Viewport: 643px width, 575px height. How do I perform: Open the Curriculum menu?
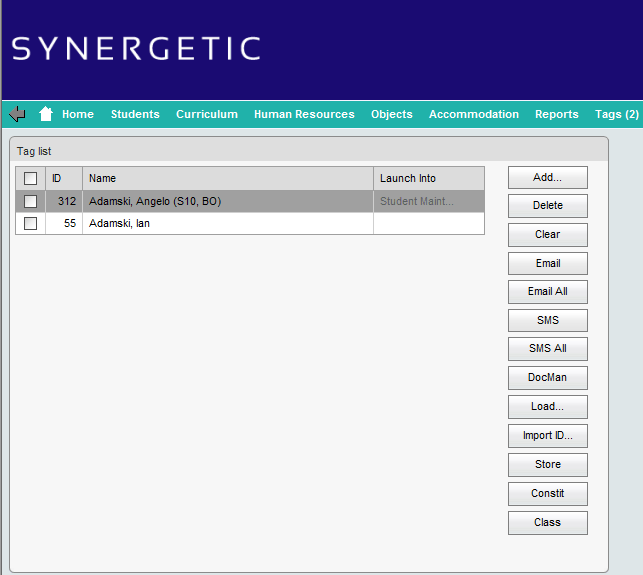207,114
